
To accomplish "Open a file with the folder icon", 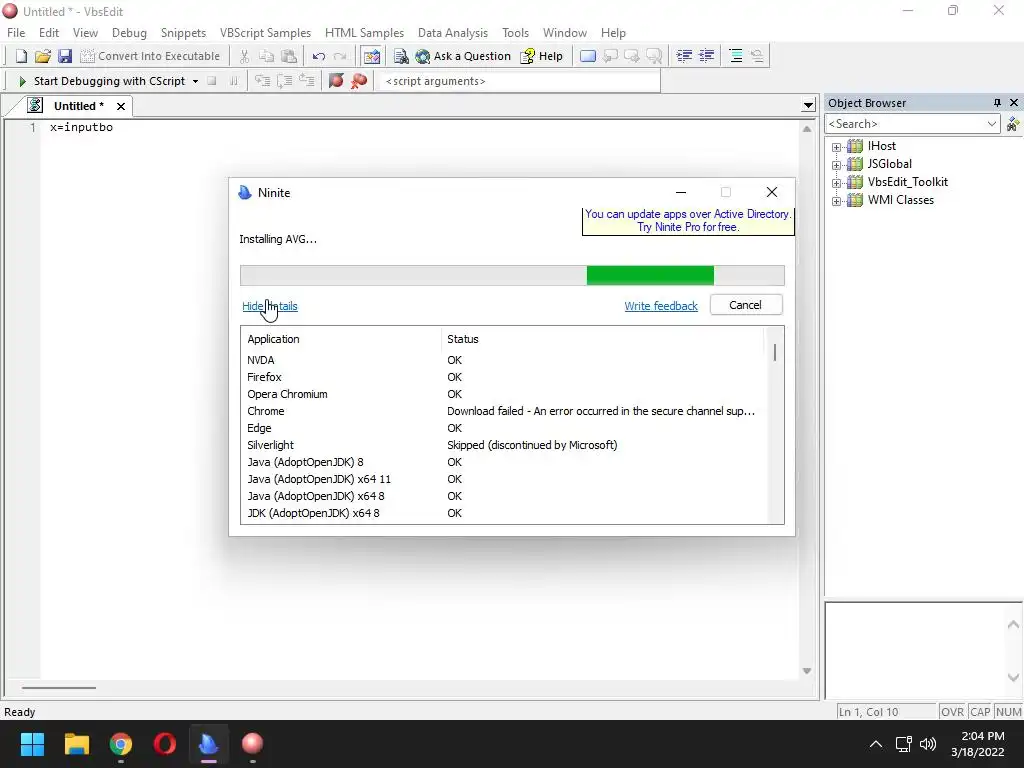I will [x=42, y=56].
